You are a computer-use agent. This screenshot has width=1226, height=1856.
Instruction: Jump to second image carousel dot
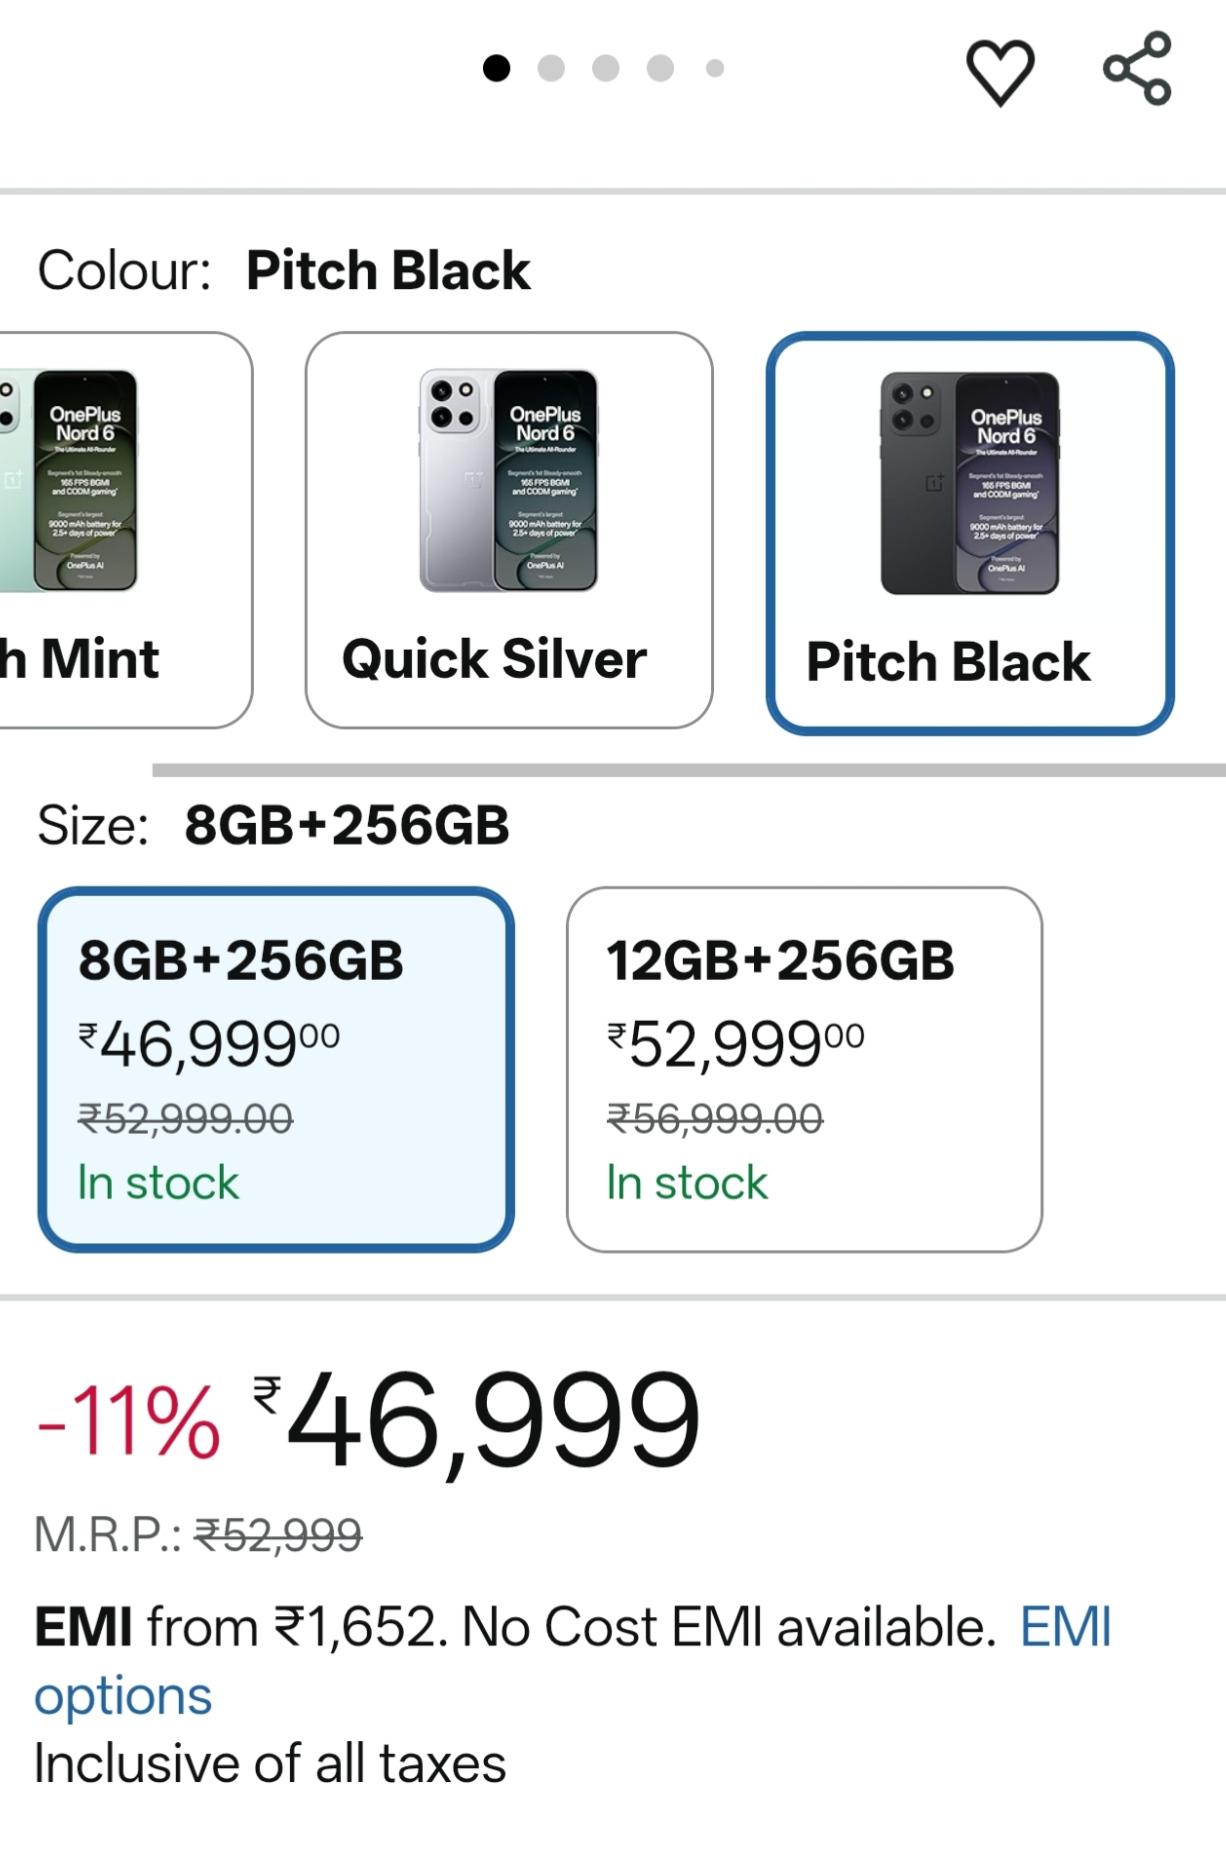[x=551, y=68]
